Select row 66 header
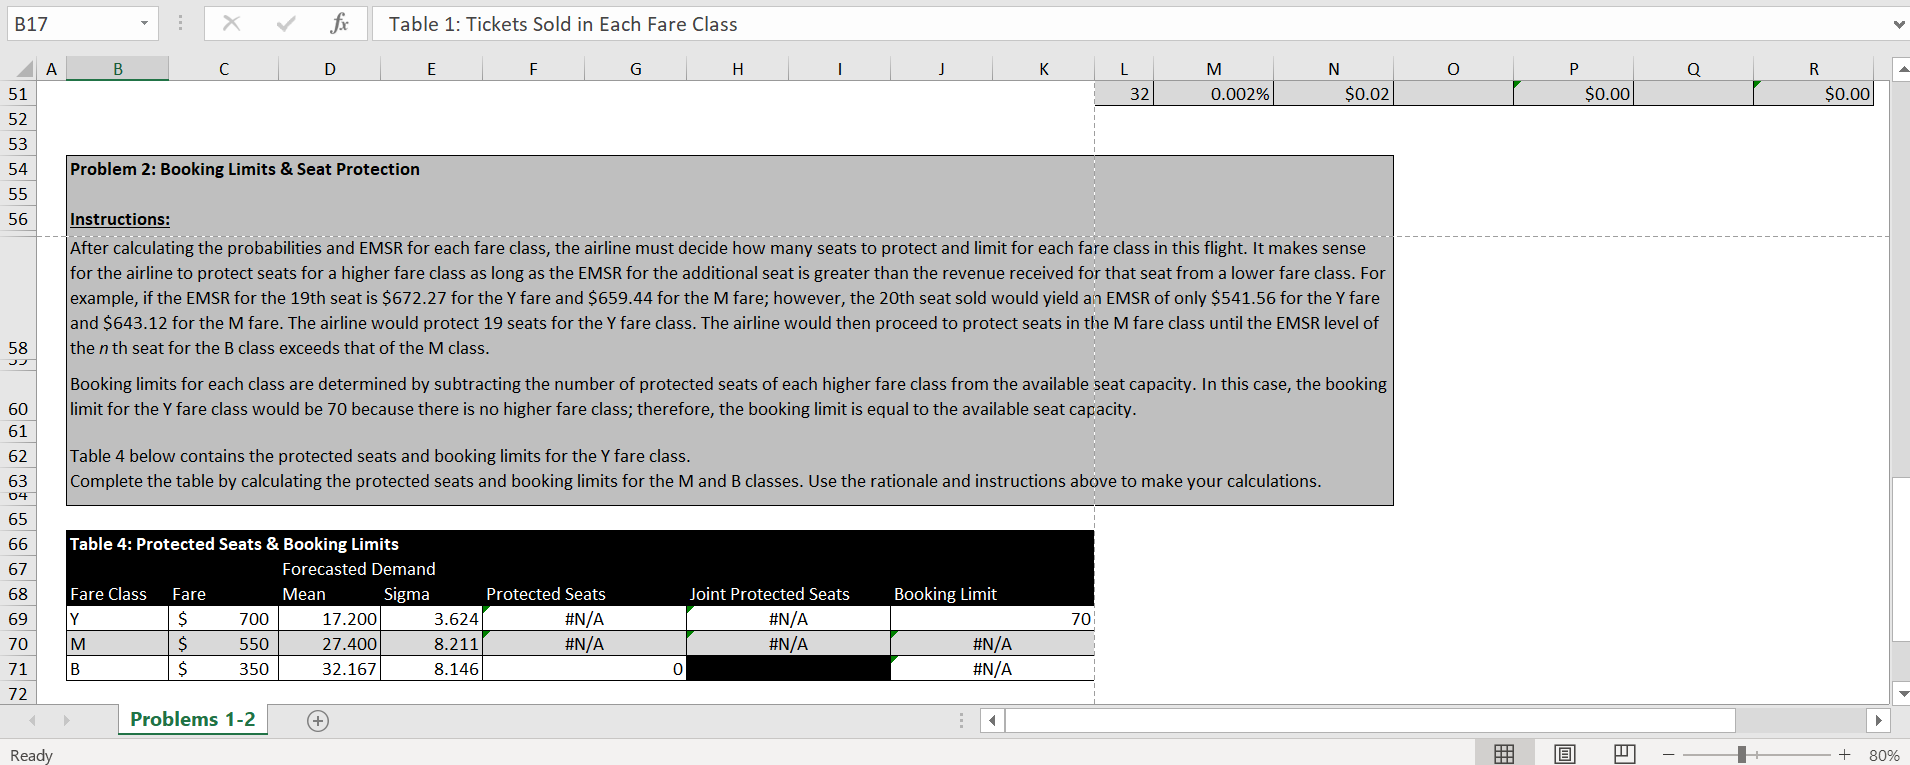This screenshot has width=1910, height=765. tap(18, 544)
